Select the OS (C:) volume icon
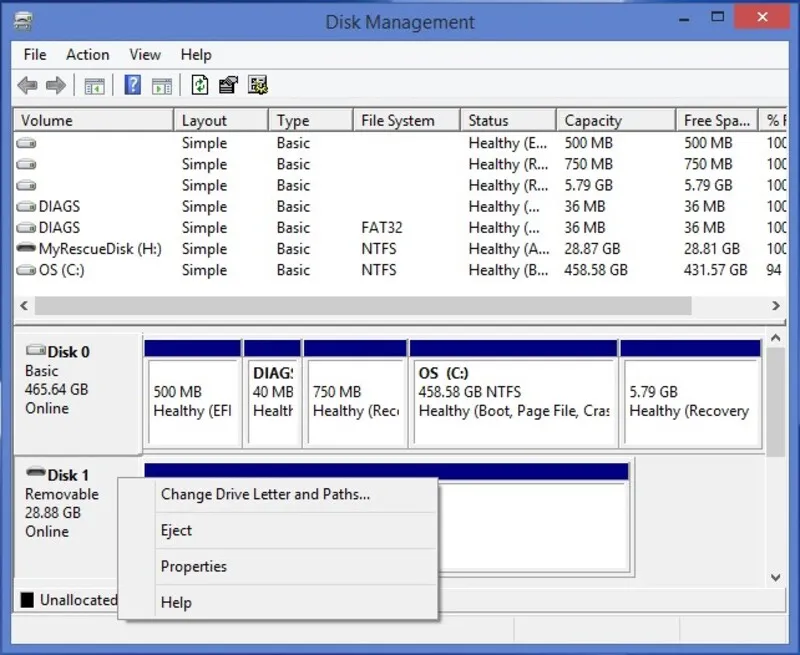The height and width of the screenshot is (655, 800). 24,270
